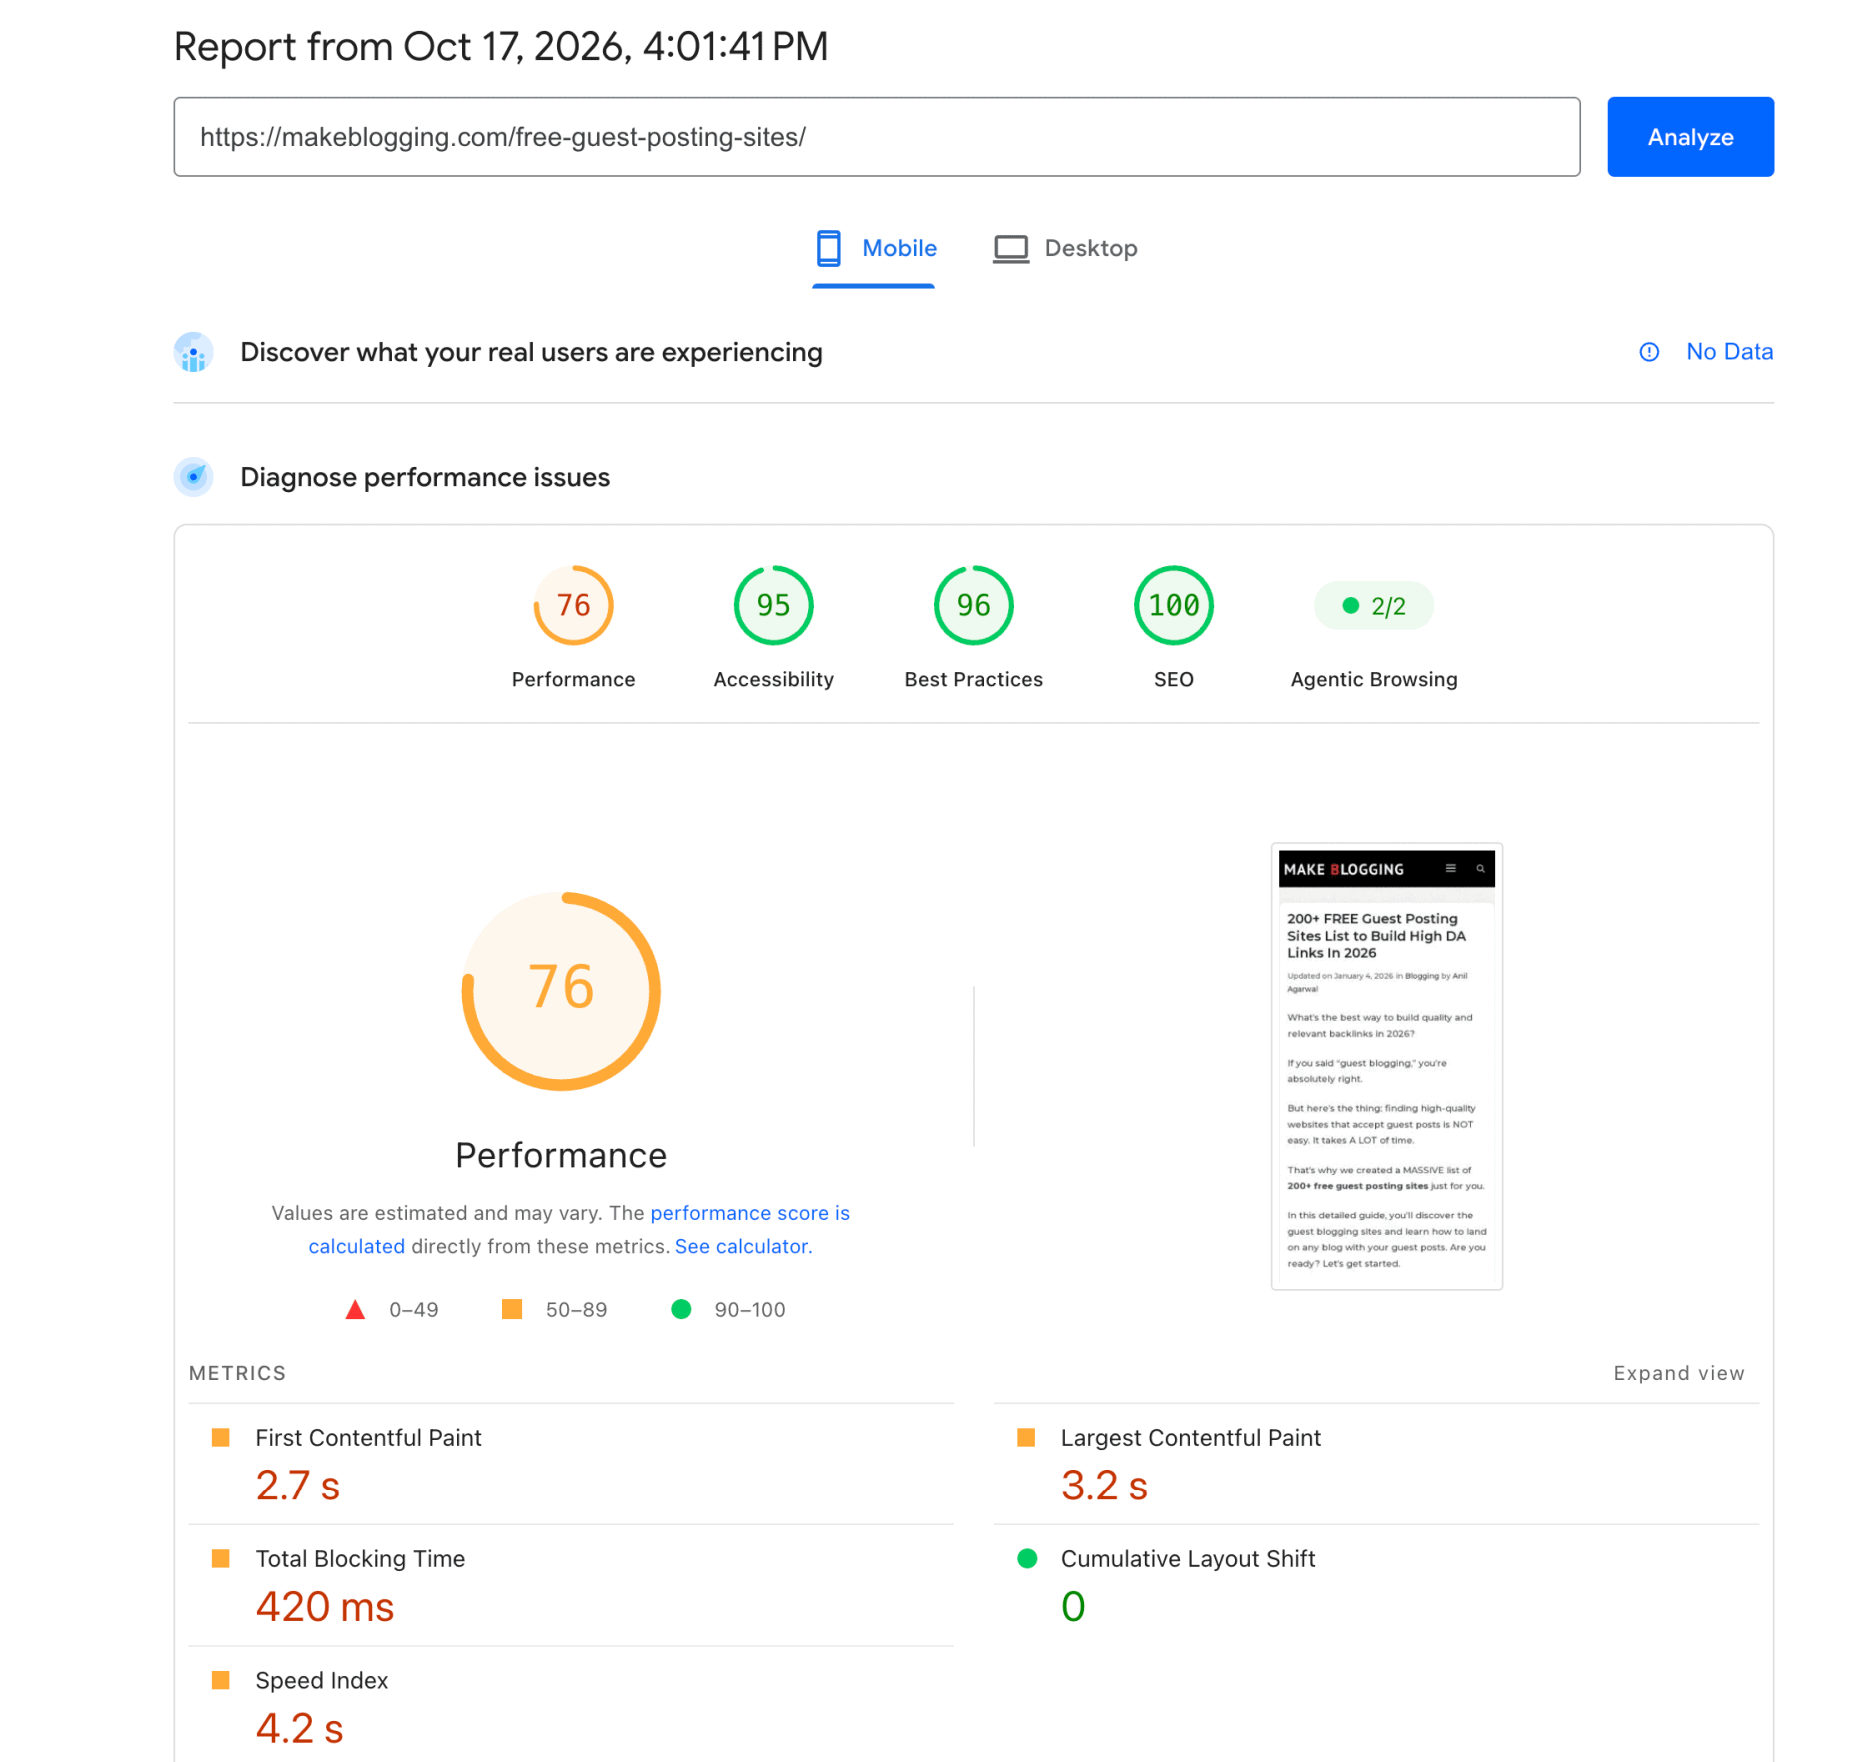Open the No Data link
The width and height of the screenshot is (1876, 1762).
(1729, 352)
